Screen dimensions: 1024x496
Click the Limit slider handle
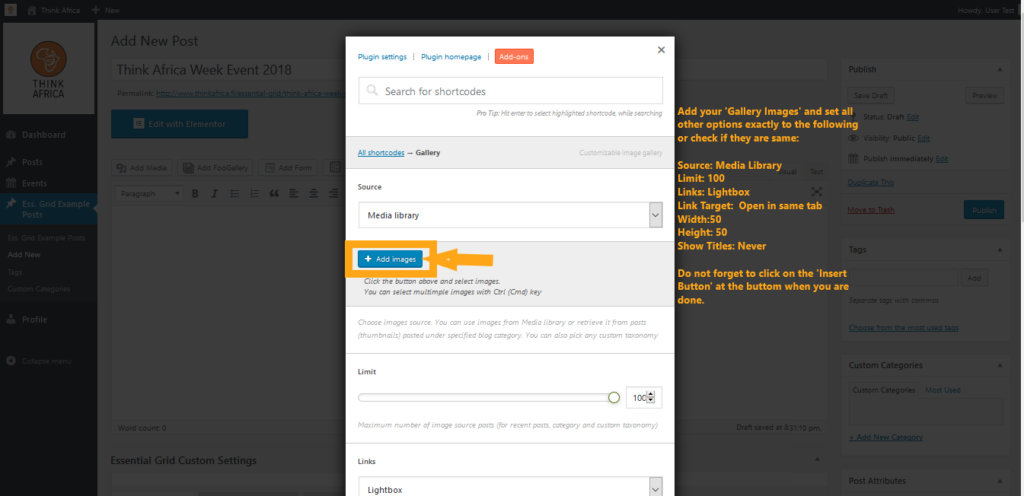[613, 397]
